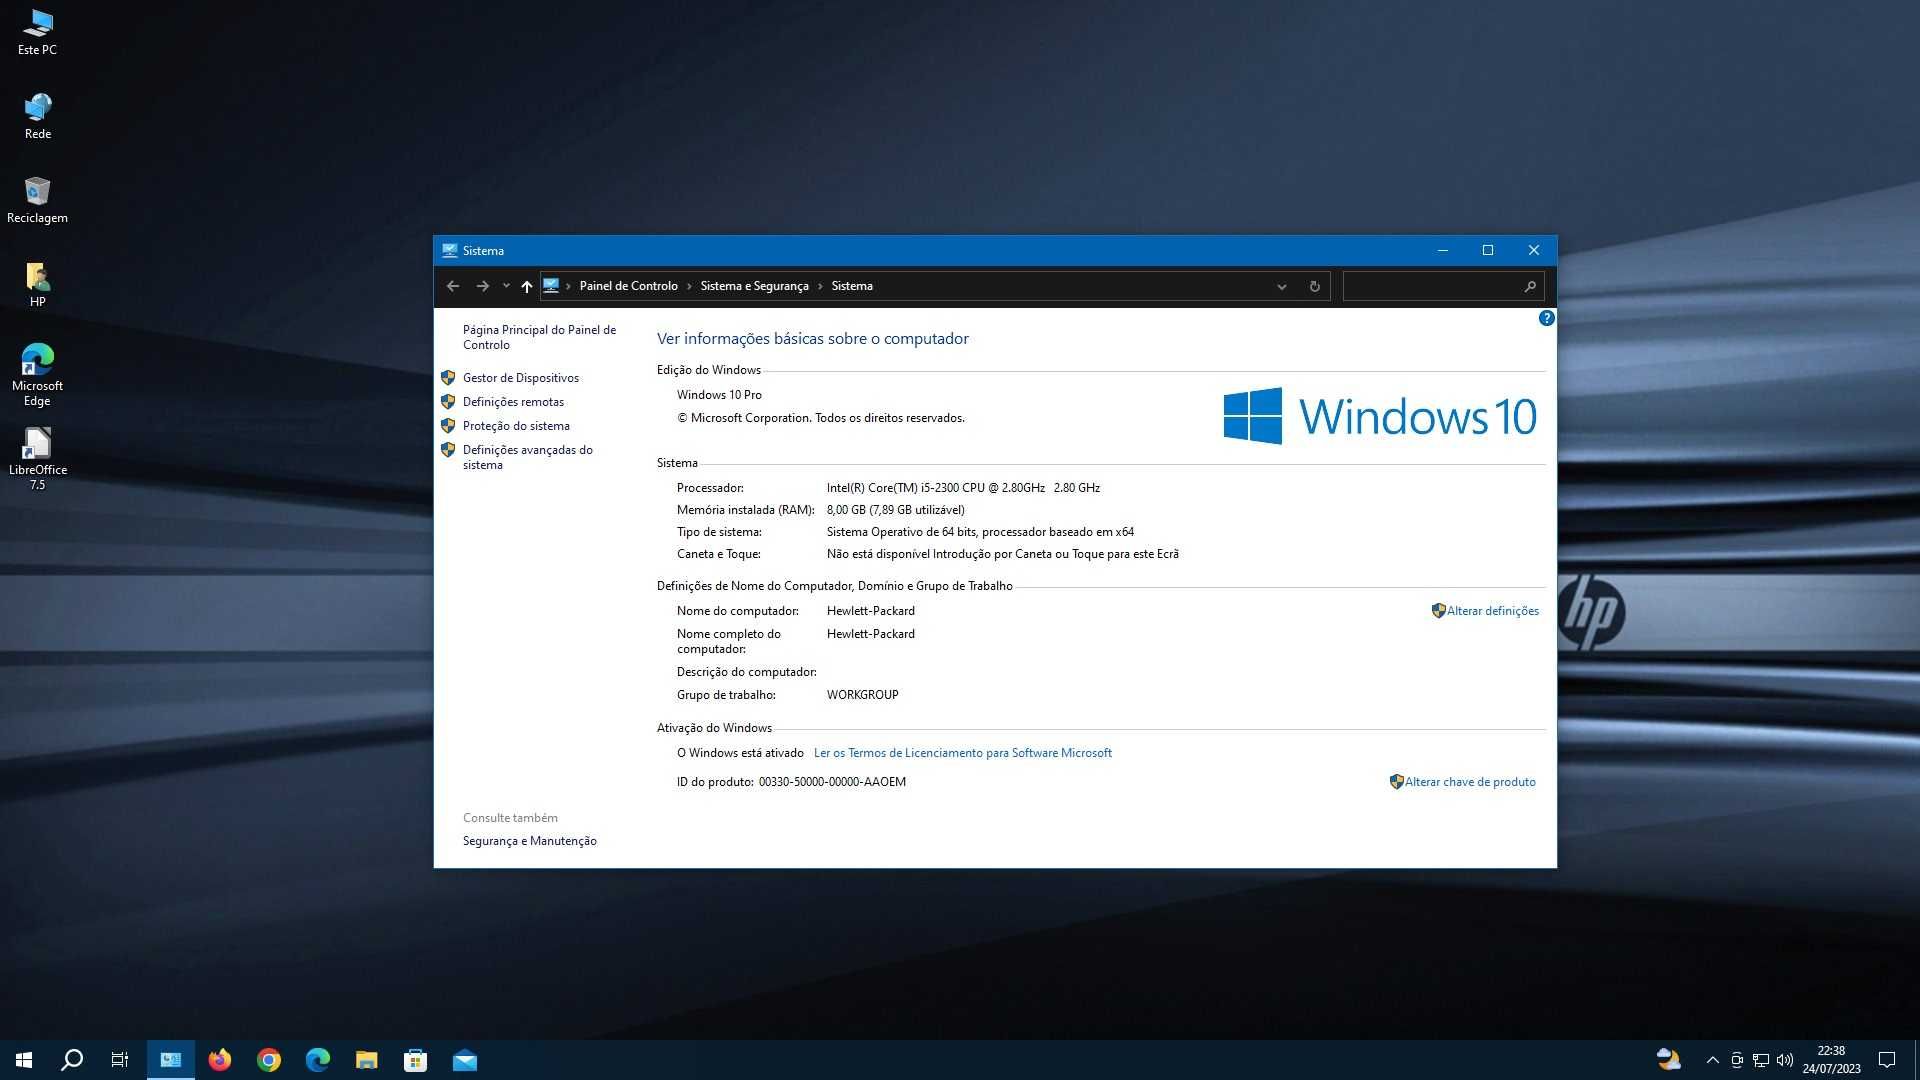Screen dimensions: 1920x1080
Task: Open Gestor de Dispositivos link
Action: coord(520,378)
